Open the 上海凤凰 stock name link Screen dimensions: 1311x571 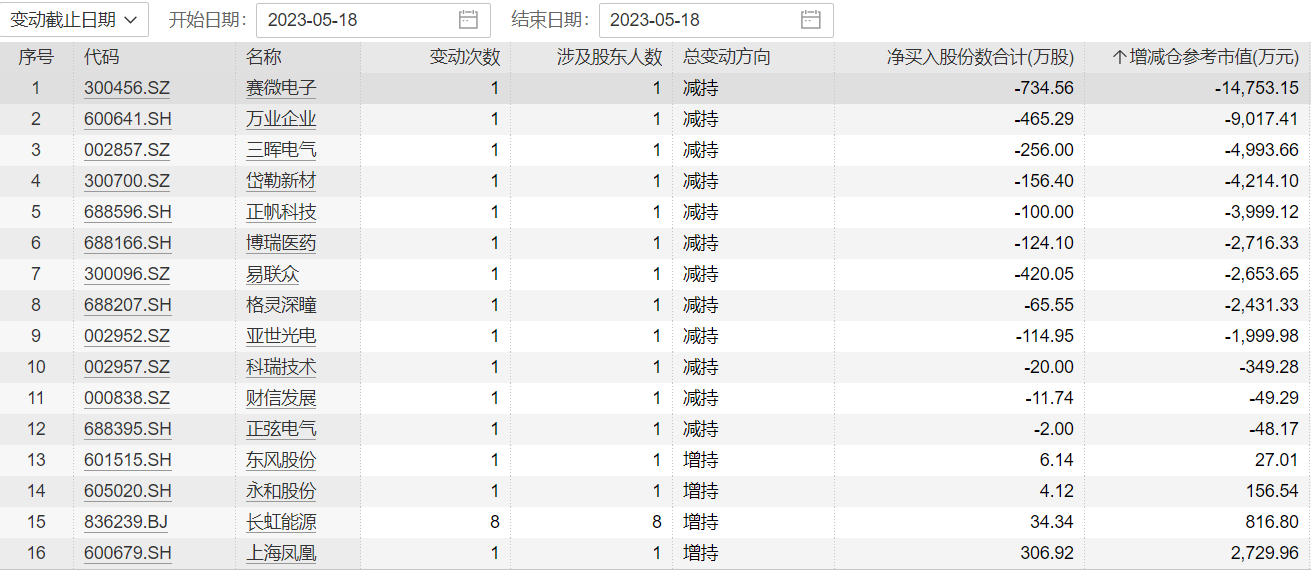coord(281,553)
